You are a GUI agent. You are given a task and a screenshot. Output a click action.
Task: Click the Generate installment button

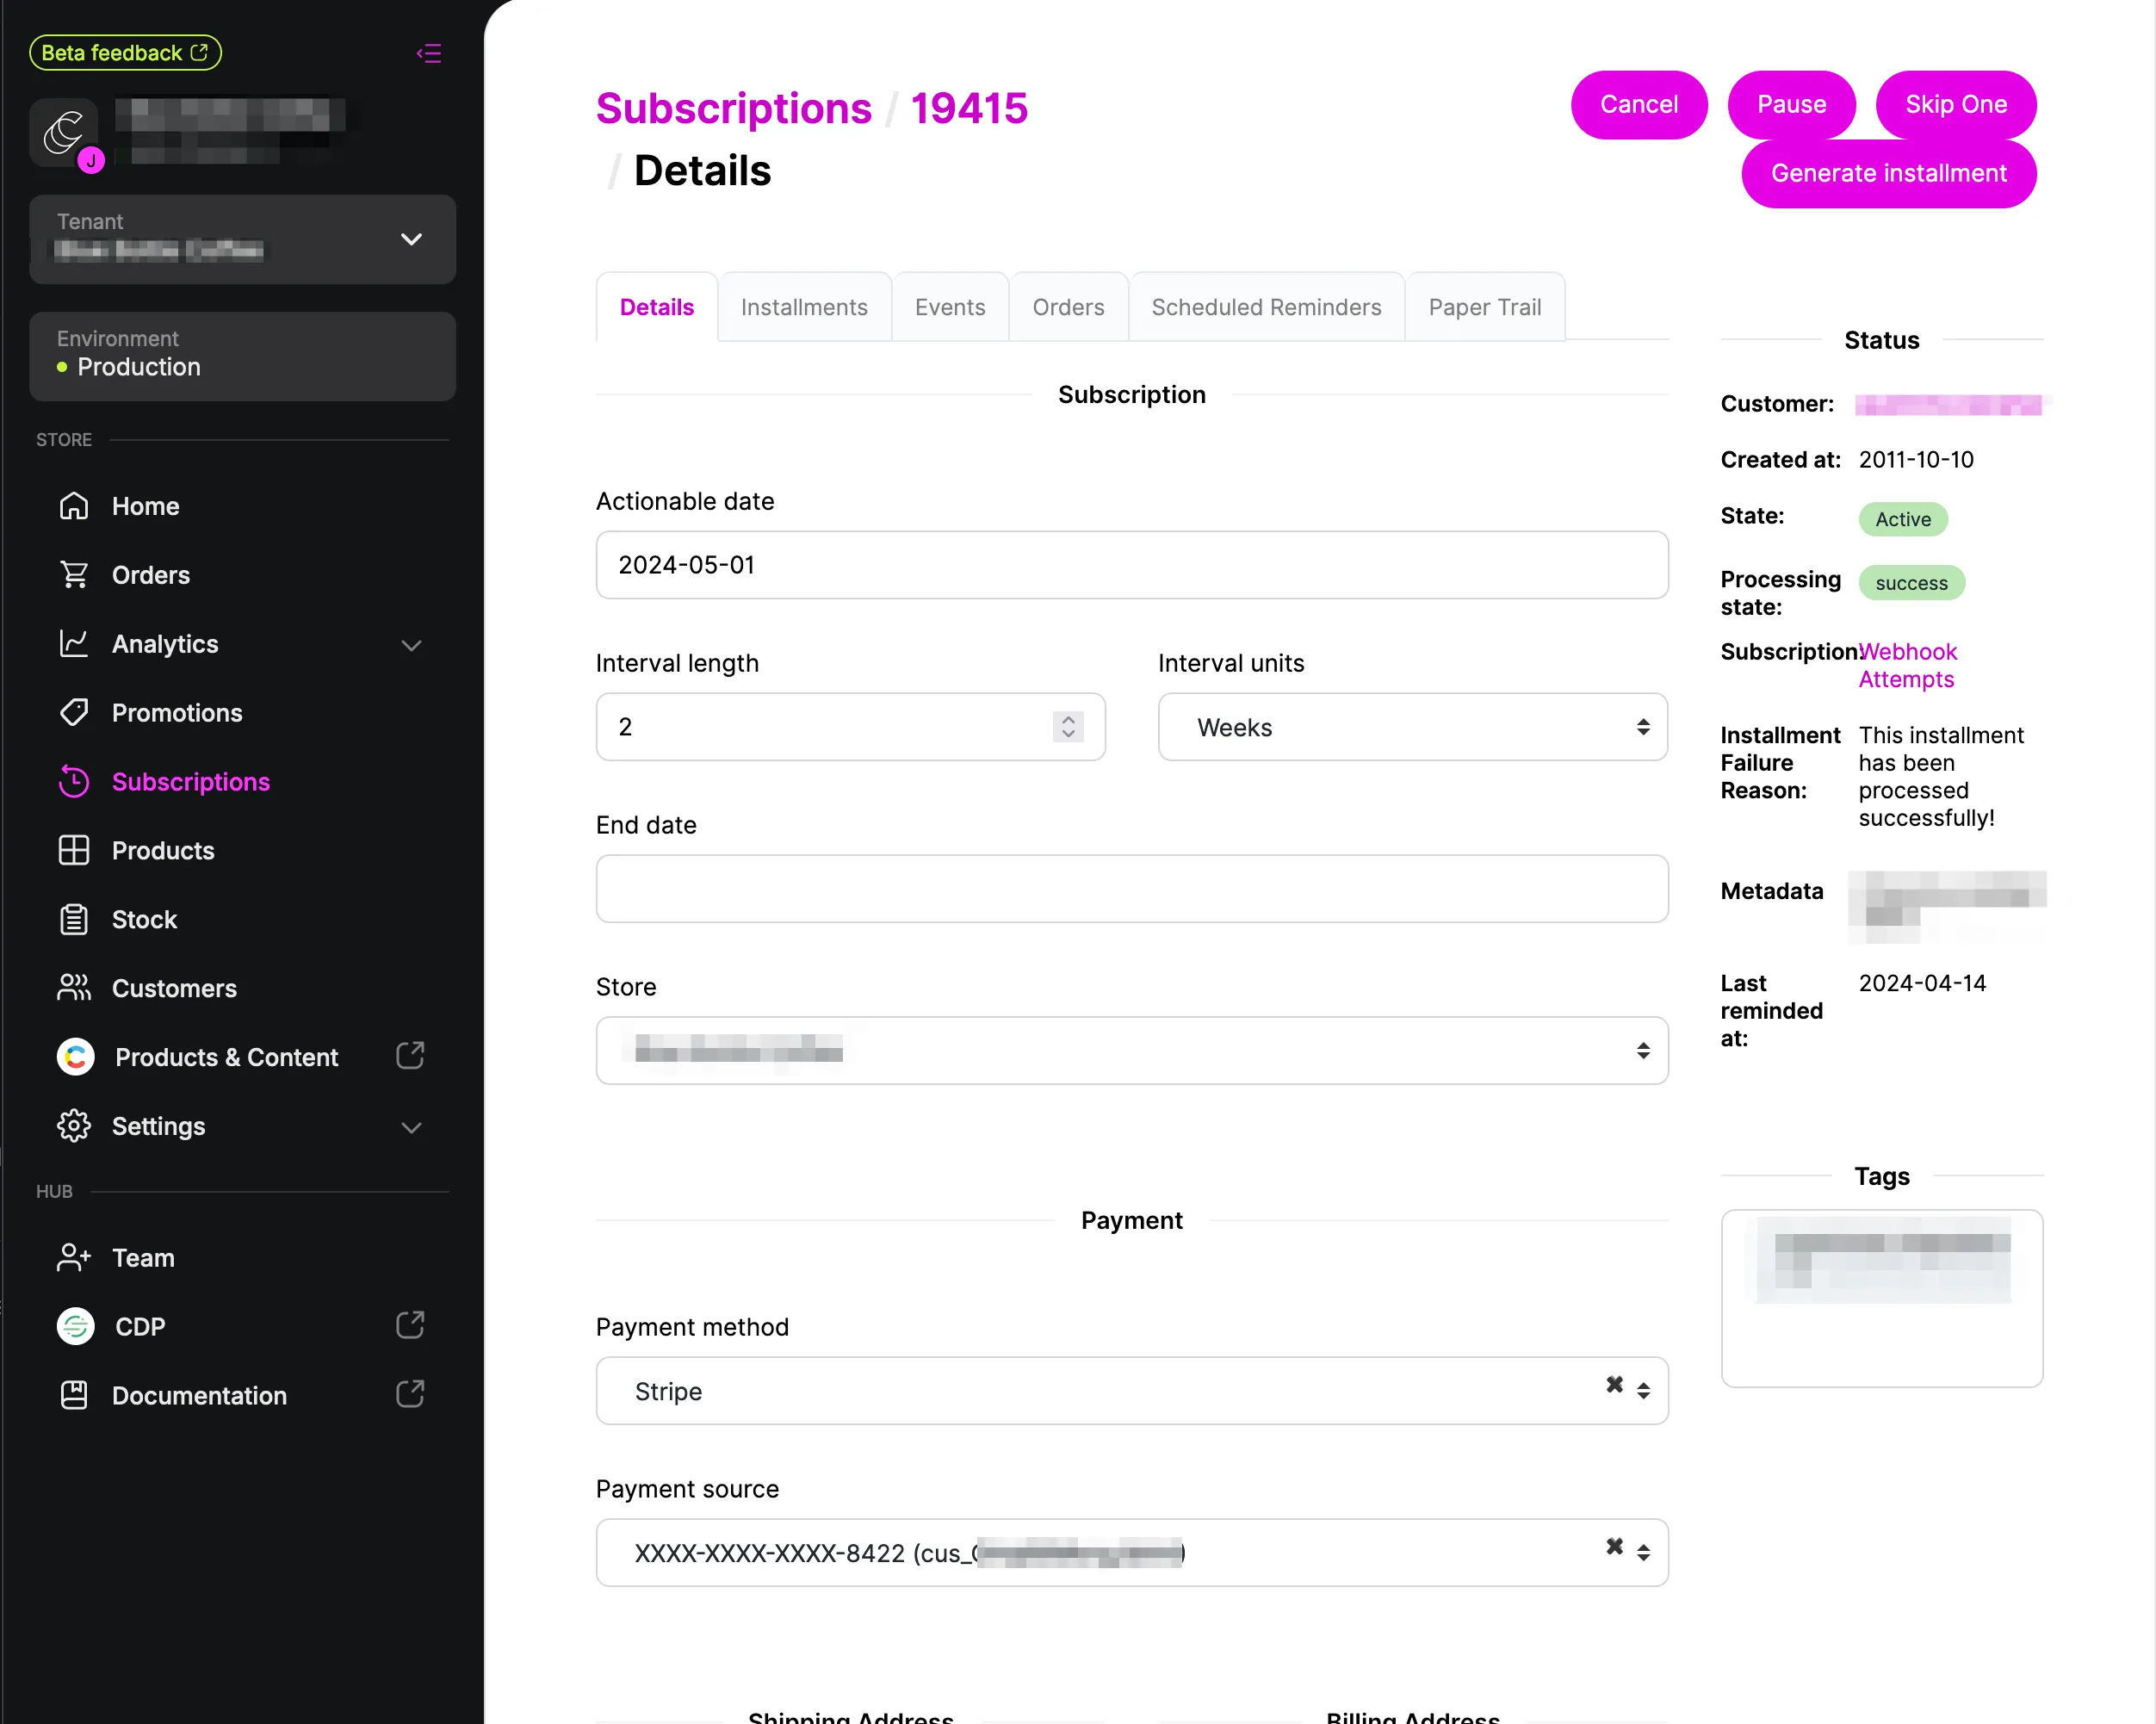(x=1889, y=174)
